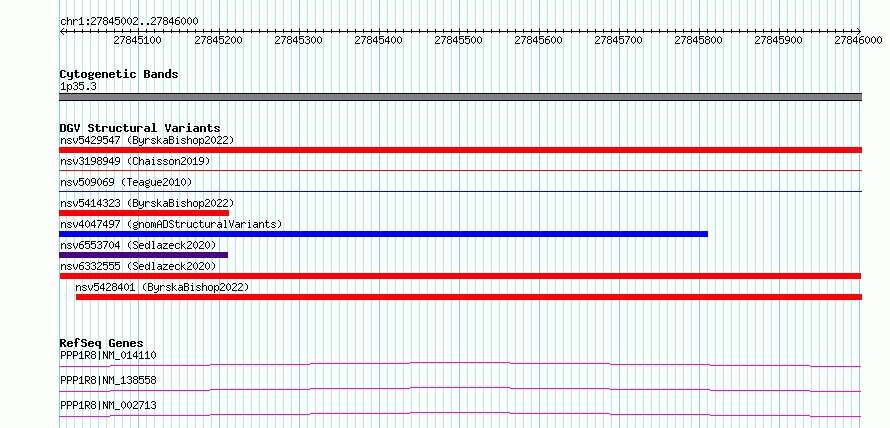Open the nsv6553704 (Sedlazeck2020) label
Image resolution: width=890 pixels, height=428 pixels.
click(138, 245)
